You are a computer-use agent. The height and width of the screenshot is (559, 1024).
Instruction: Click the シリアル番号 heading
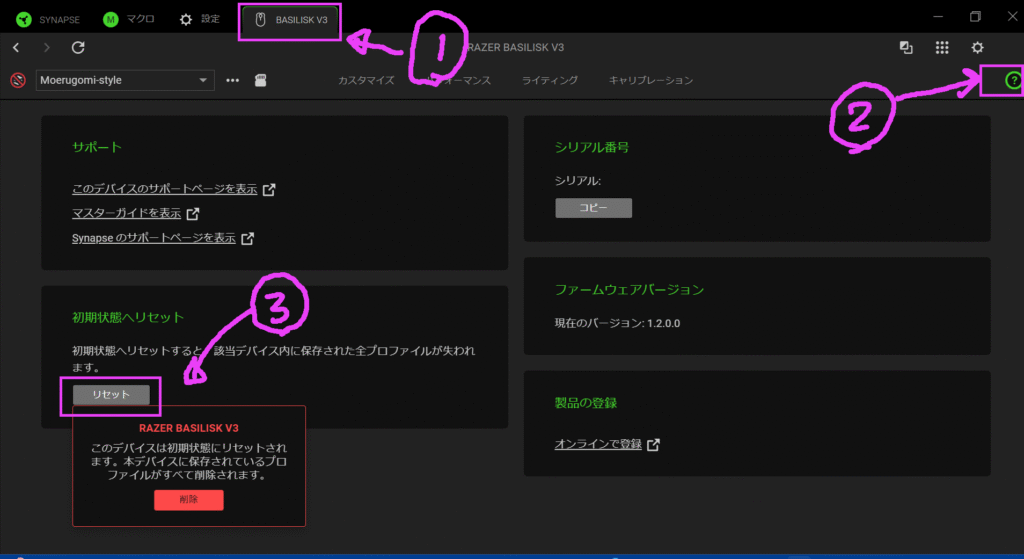592,147
